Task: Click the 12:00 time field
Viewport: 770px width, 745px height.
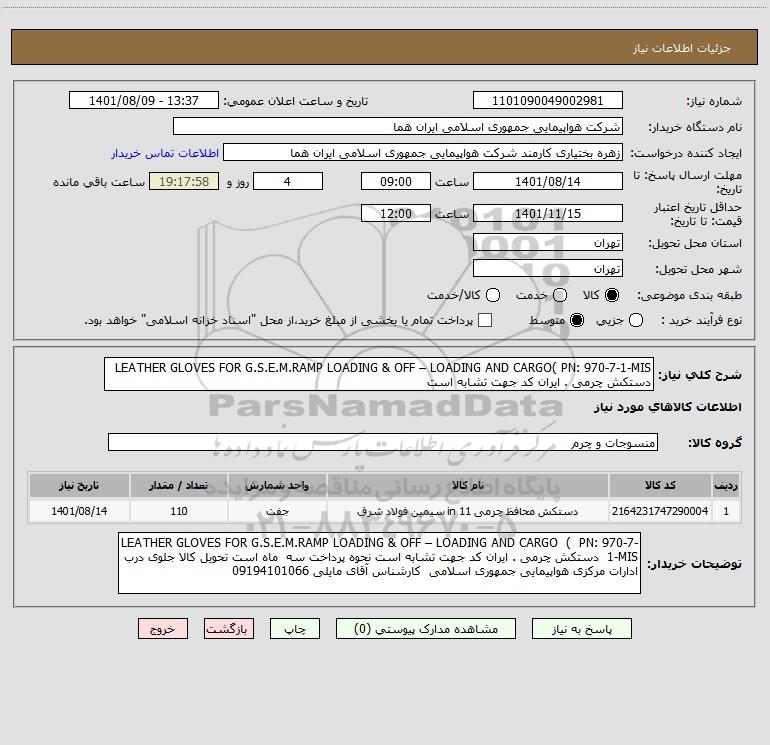Action: (396, 213)
